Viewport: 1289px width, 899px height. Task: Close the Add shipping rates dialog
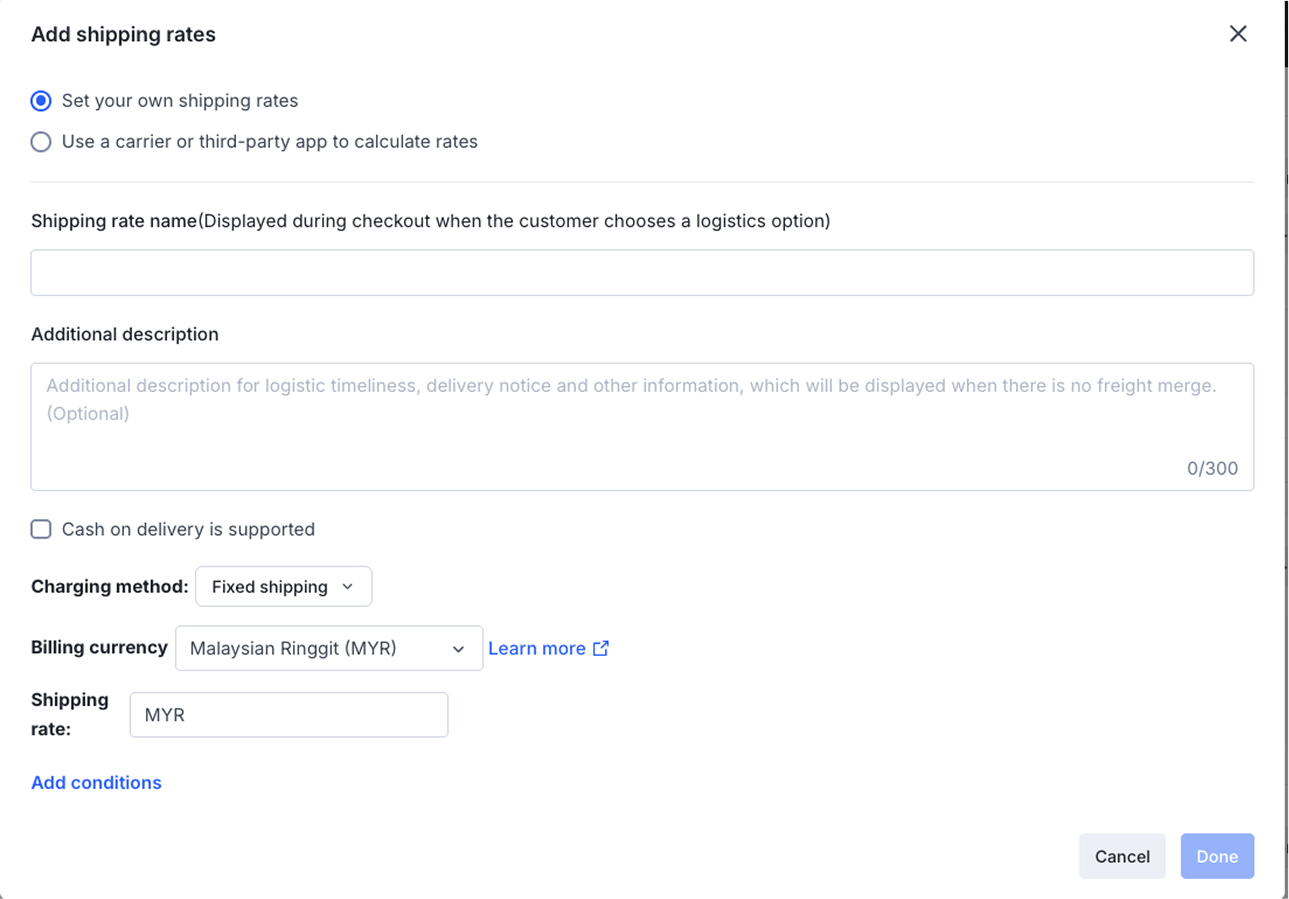coord(1238,34)
